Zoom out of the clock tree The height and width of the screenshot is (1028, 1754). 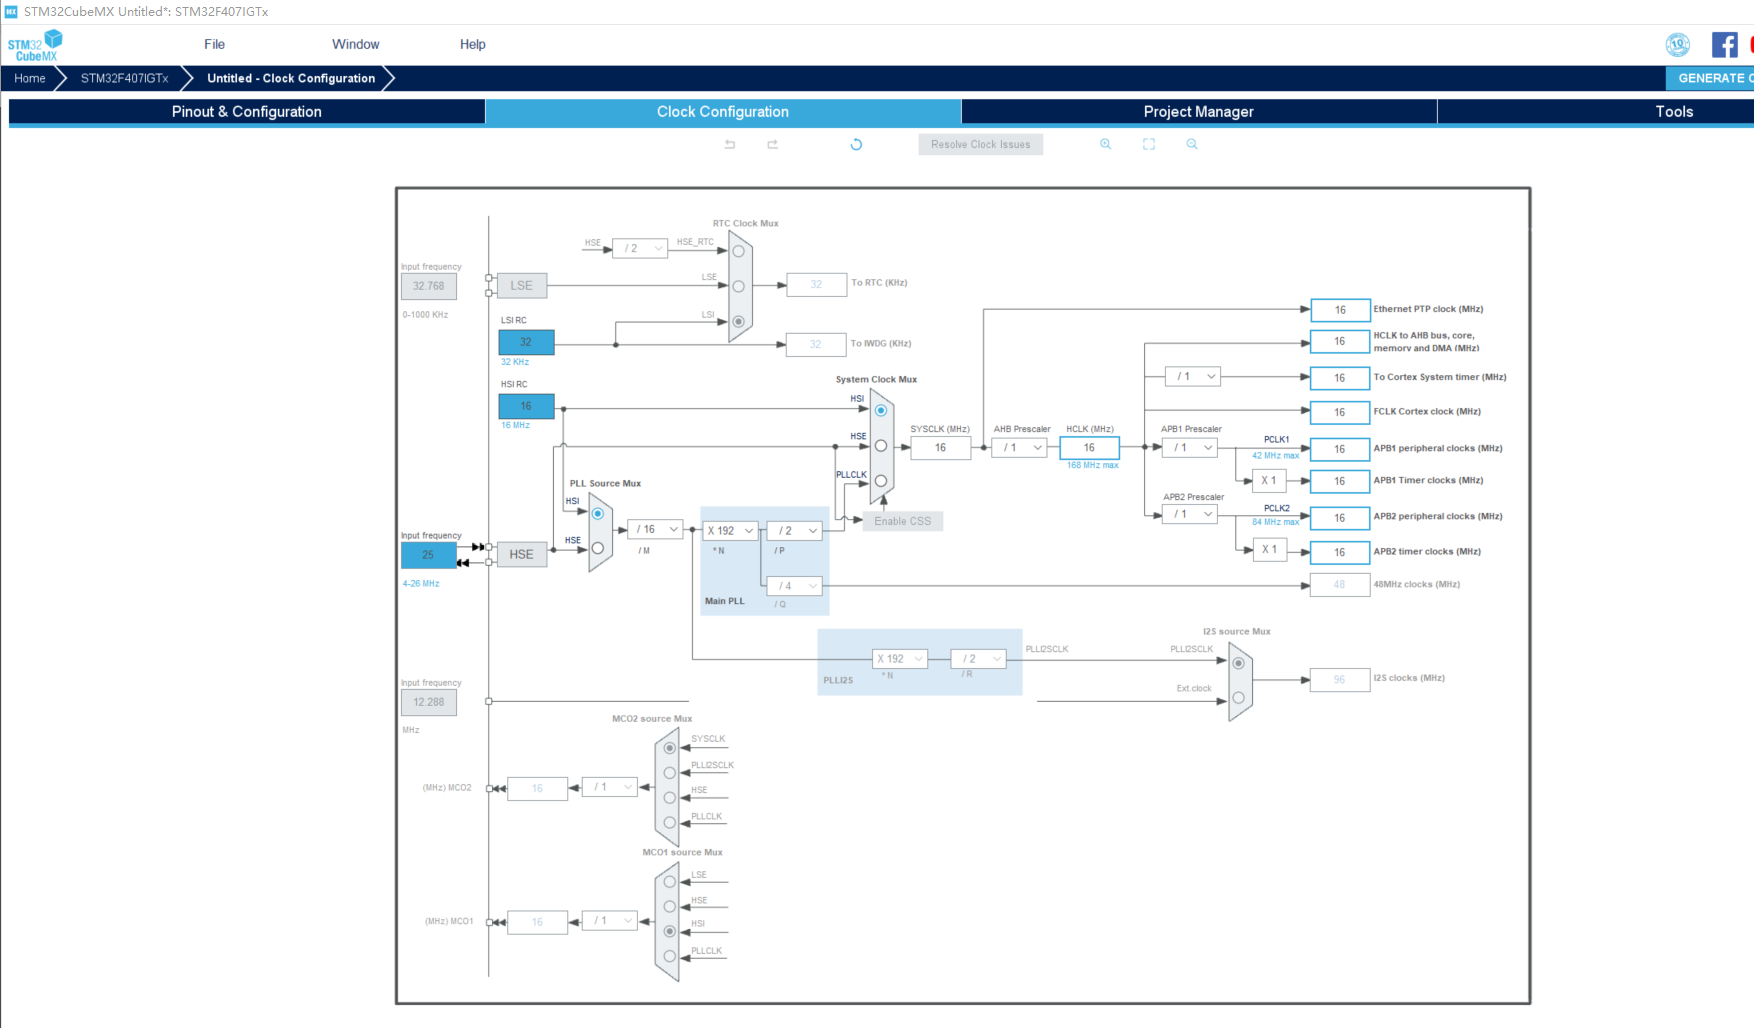tap(1192, 144)
